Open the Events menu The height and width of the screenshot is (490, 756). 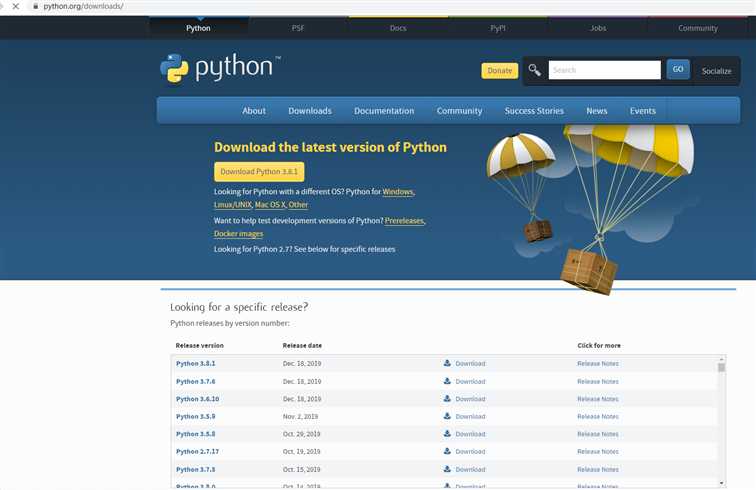click(x=643, y=110)
